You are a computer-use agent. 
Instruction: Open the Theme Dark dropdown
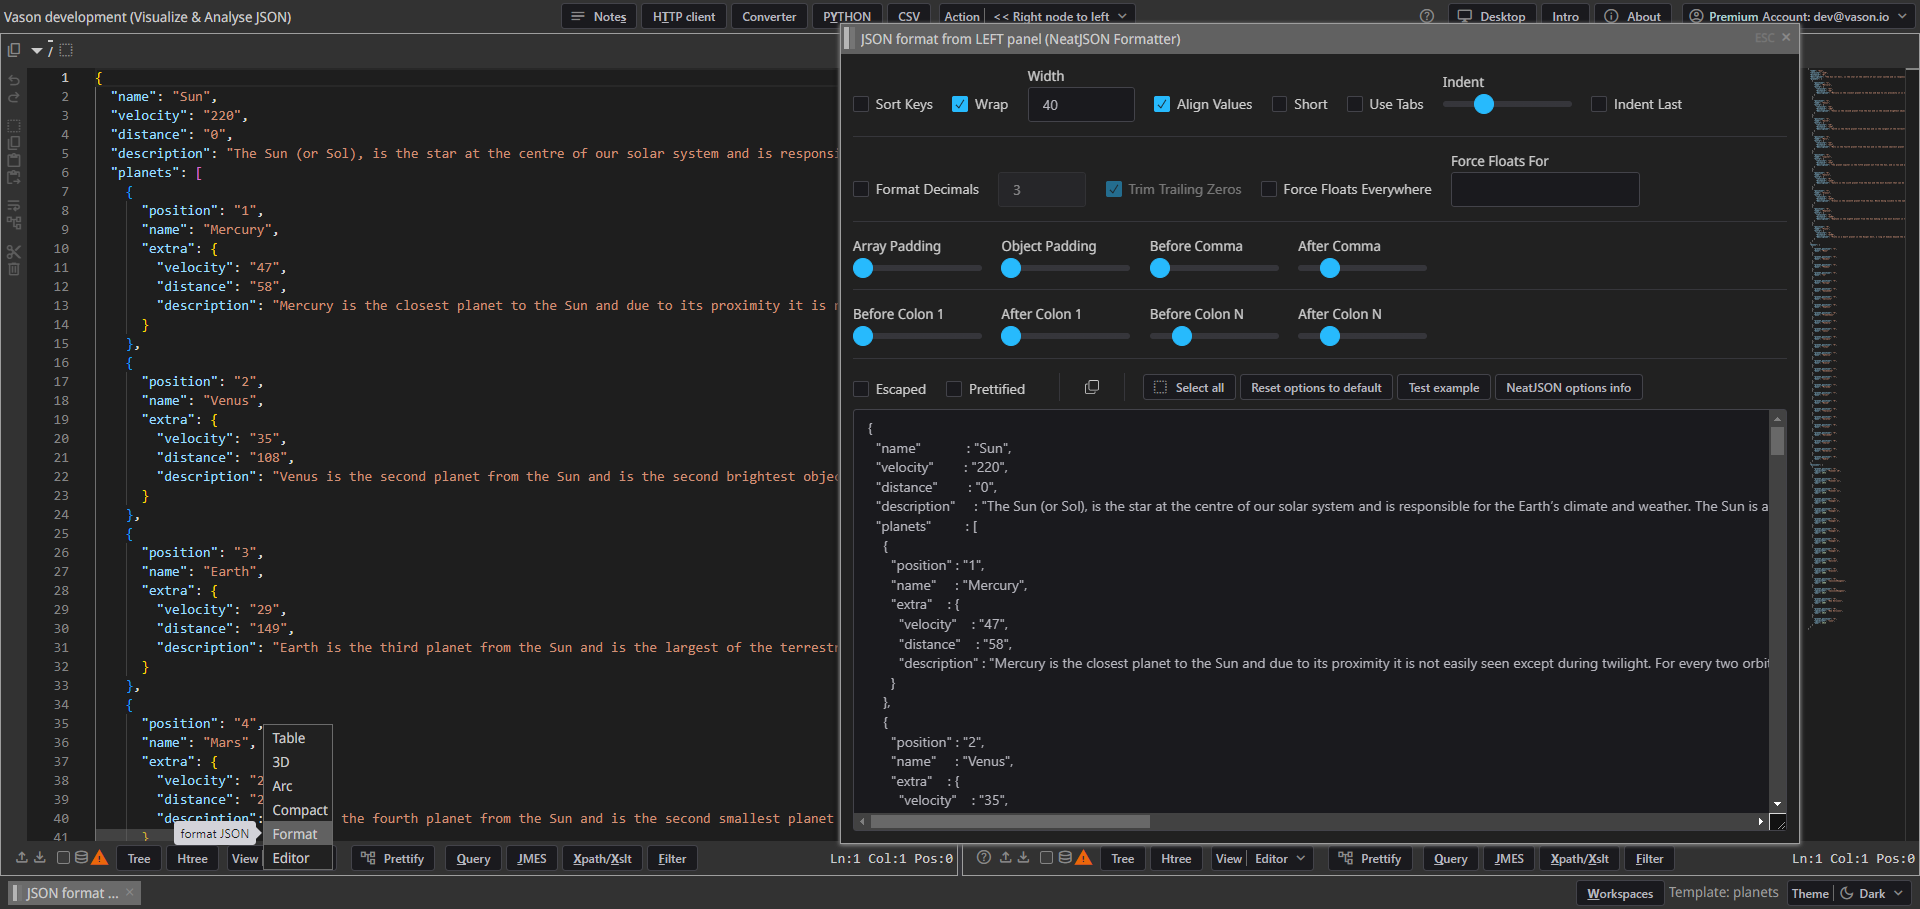tap(1872, 894)
